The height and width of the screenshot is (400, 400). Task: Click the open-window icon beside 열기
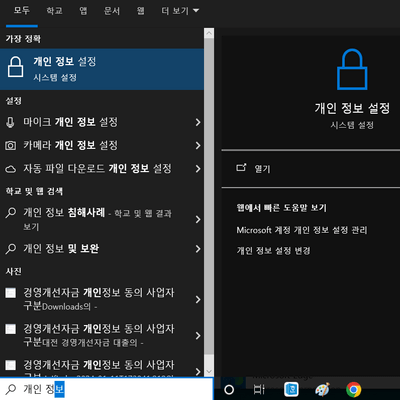[x=241, y=167]
